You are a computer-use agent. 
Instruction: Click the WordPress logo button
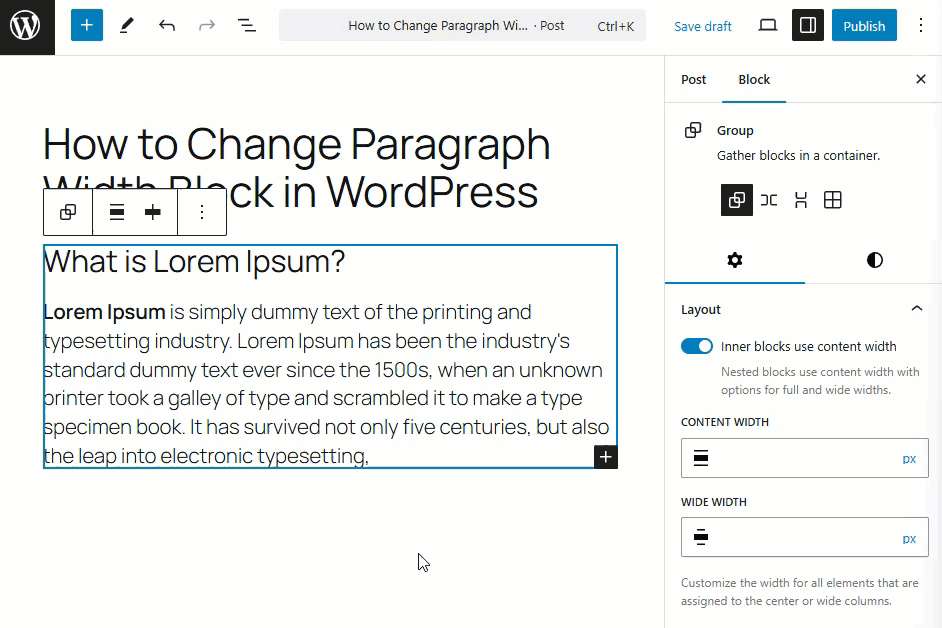point(27,27)
